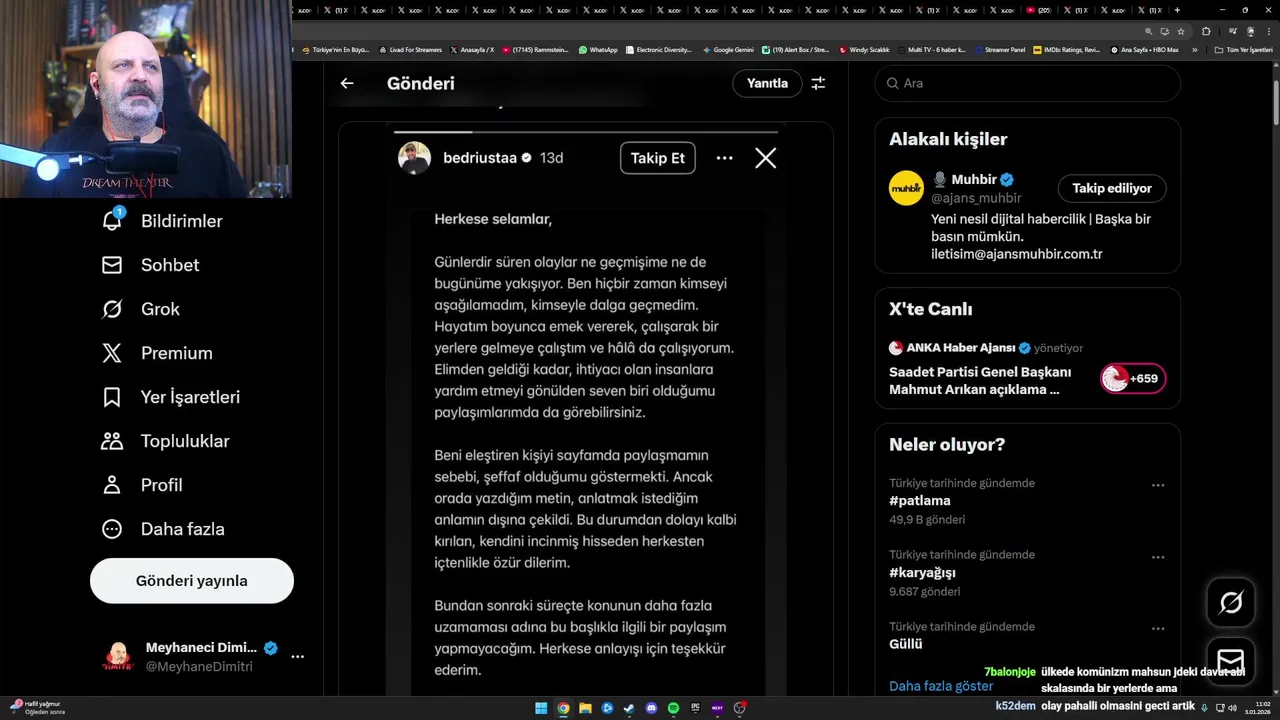Screen dimensions: 1280x720
Task: Open Bildirimler from the bell icon
Action: (112, 221)
